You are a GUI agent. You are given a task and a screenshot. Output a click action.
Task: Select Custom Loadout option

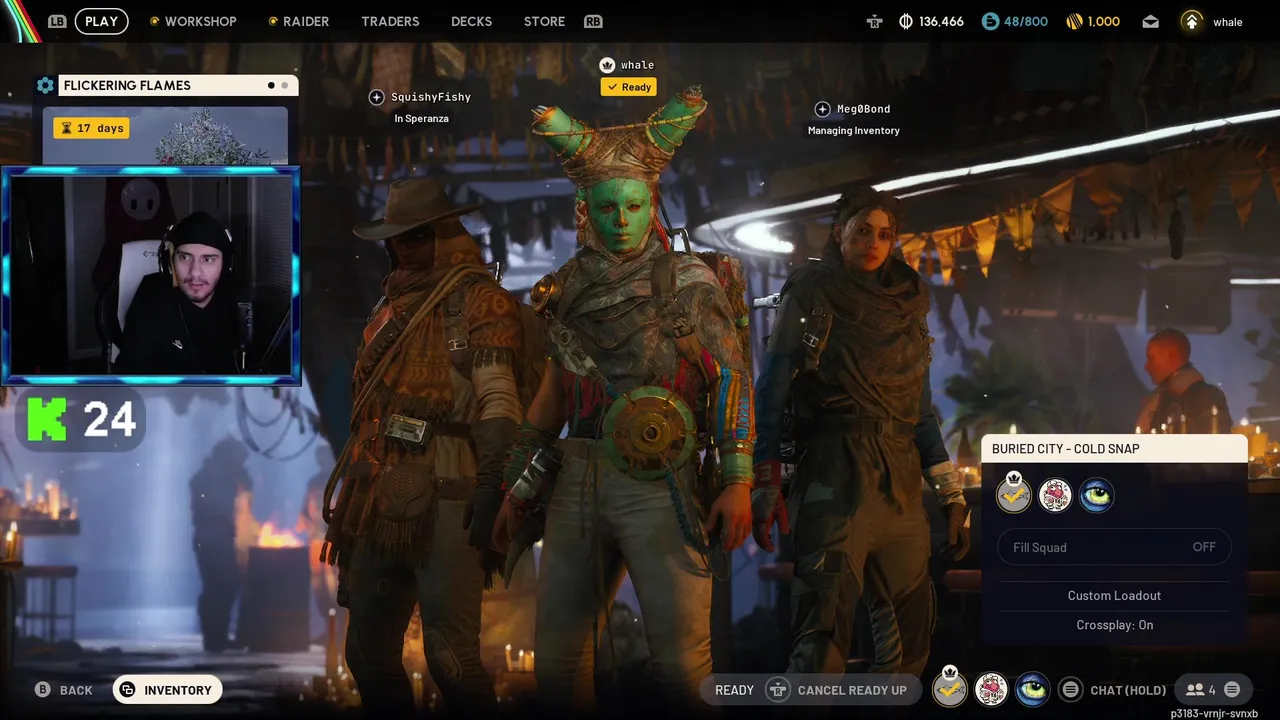[x=1114, y=596]
